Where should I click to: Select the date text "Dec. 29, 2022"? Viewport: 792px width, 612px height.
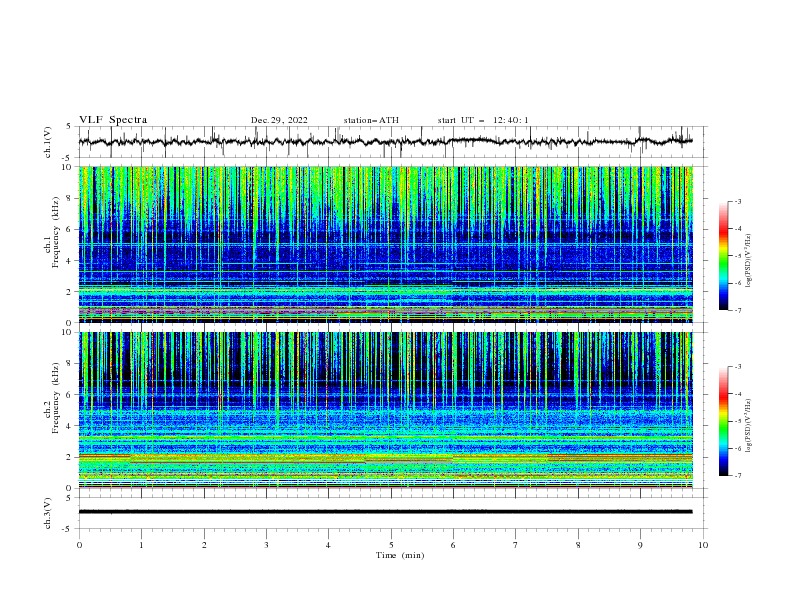279,120
